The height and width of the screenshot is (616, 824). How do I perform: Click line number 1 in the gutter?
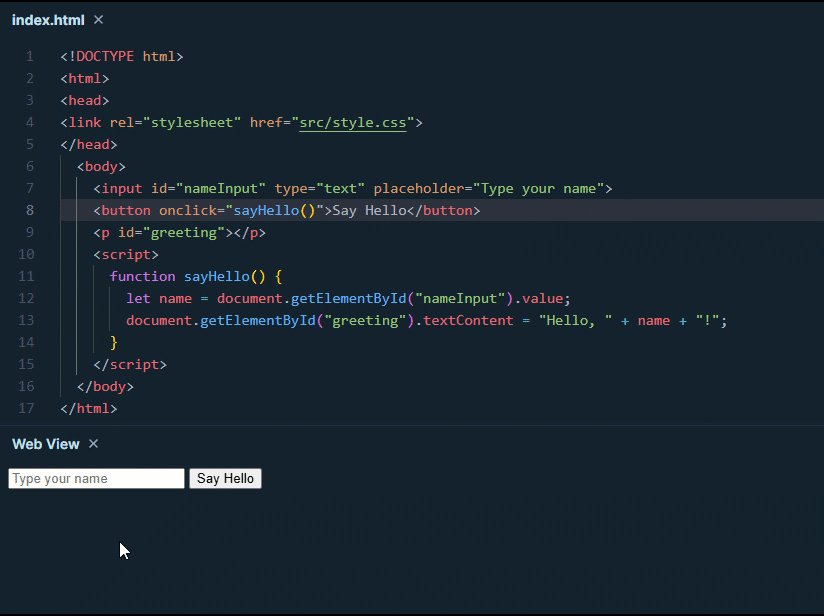[x=29, y=56]
